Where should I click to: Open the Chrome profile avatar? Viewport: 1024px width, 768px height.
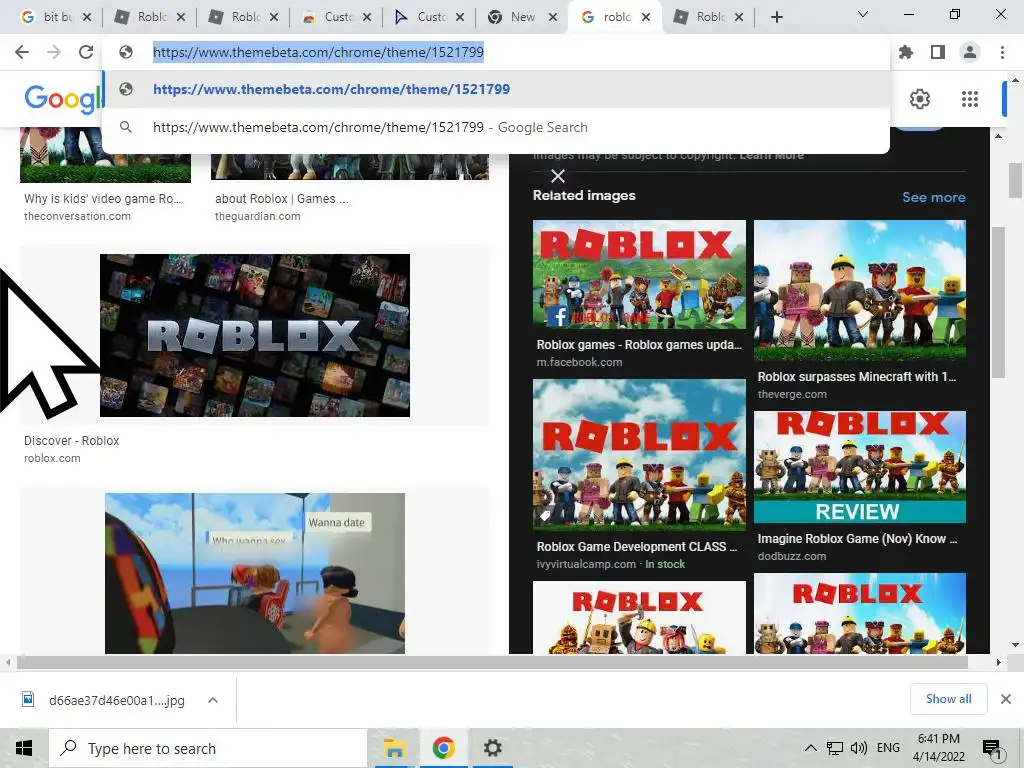tap(970, 52)
